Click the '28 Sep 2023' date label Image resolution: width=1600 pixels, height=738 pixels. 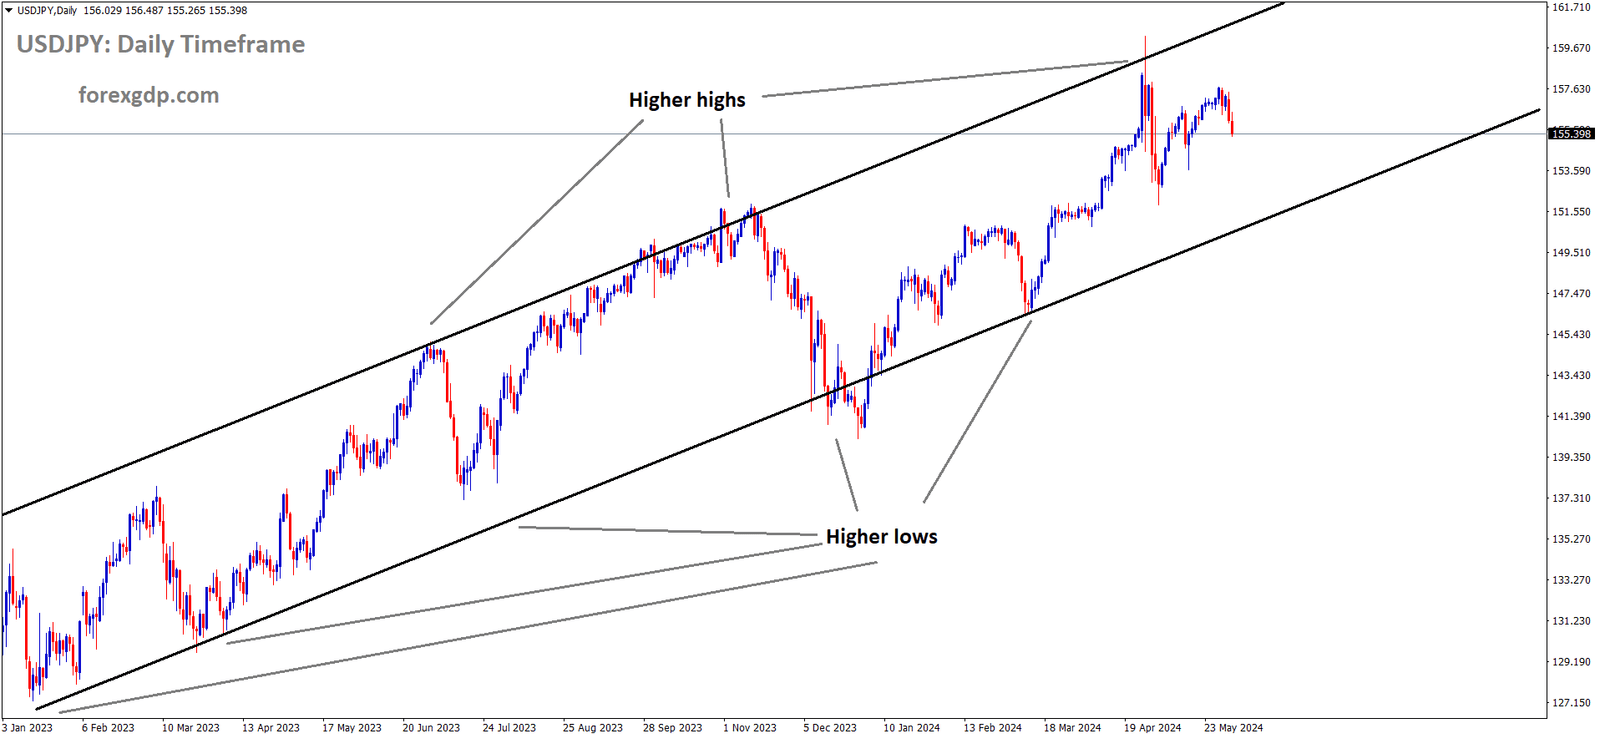pos(672,728)
